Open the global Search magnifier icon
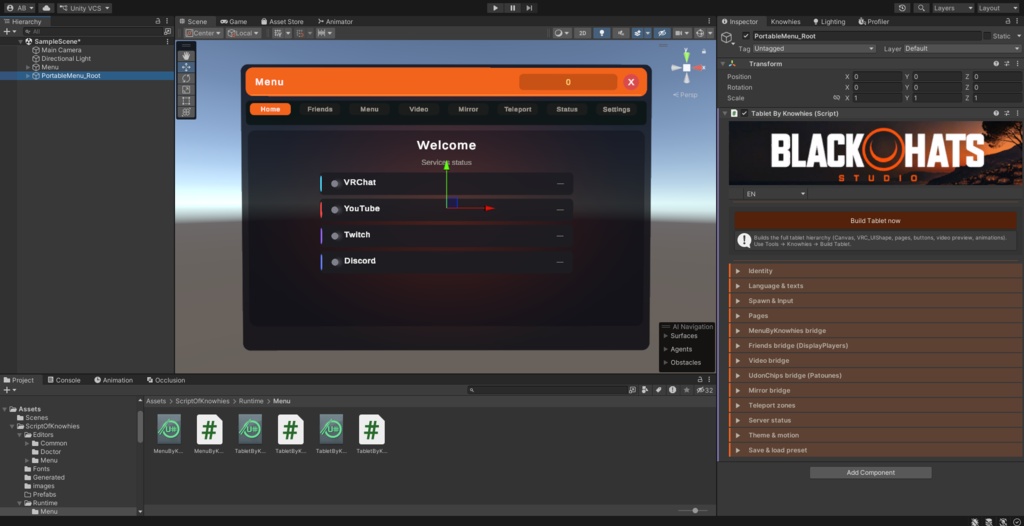Screen dimensions: 1024x526 (x=921, y=8)
